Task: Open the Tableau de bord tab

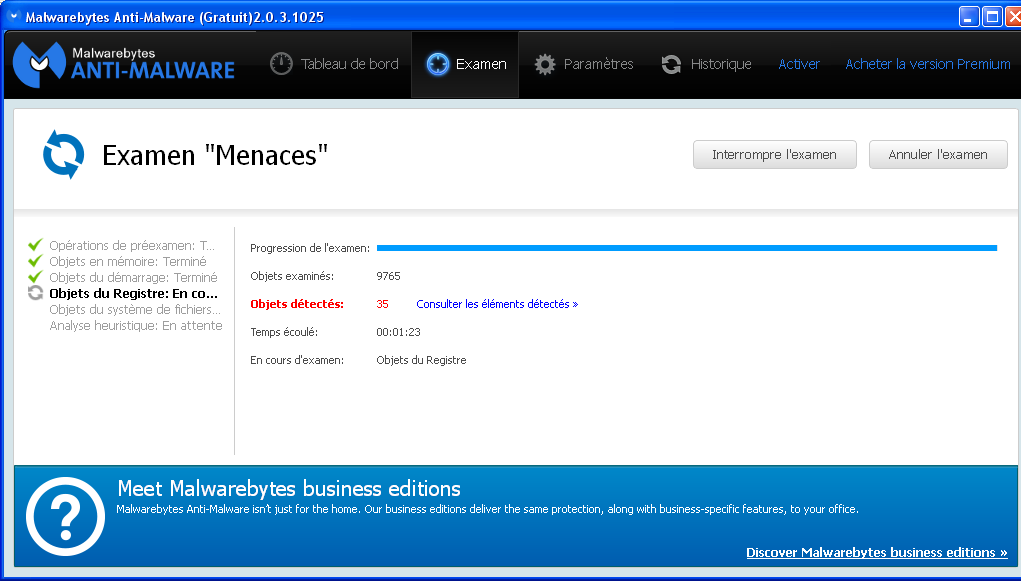Action: (334, 64)
